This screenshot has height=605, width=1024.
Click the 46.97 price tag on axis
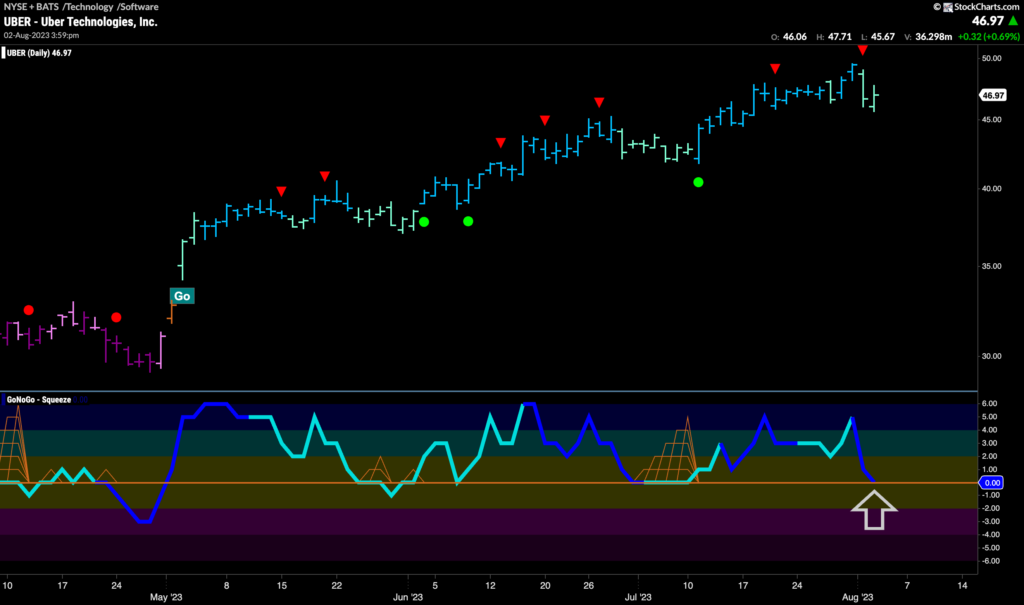[x=992, y=96]
